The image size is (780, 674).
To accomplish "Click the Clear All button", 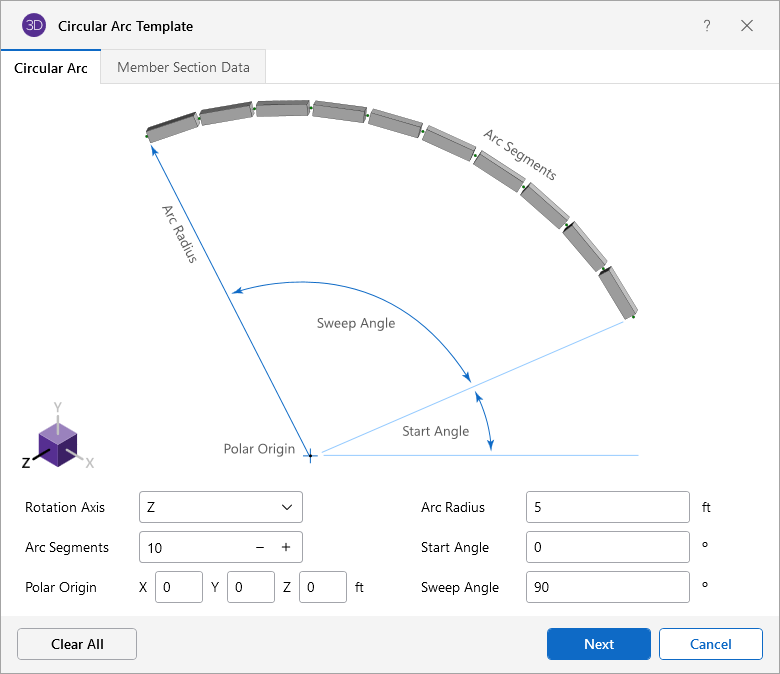I will click(77, 644).
